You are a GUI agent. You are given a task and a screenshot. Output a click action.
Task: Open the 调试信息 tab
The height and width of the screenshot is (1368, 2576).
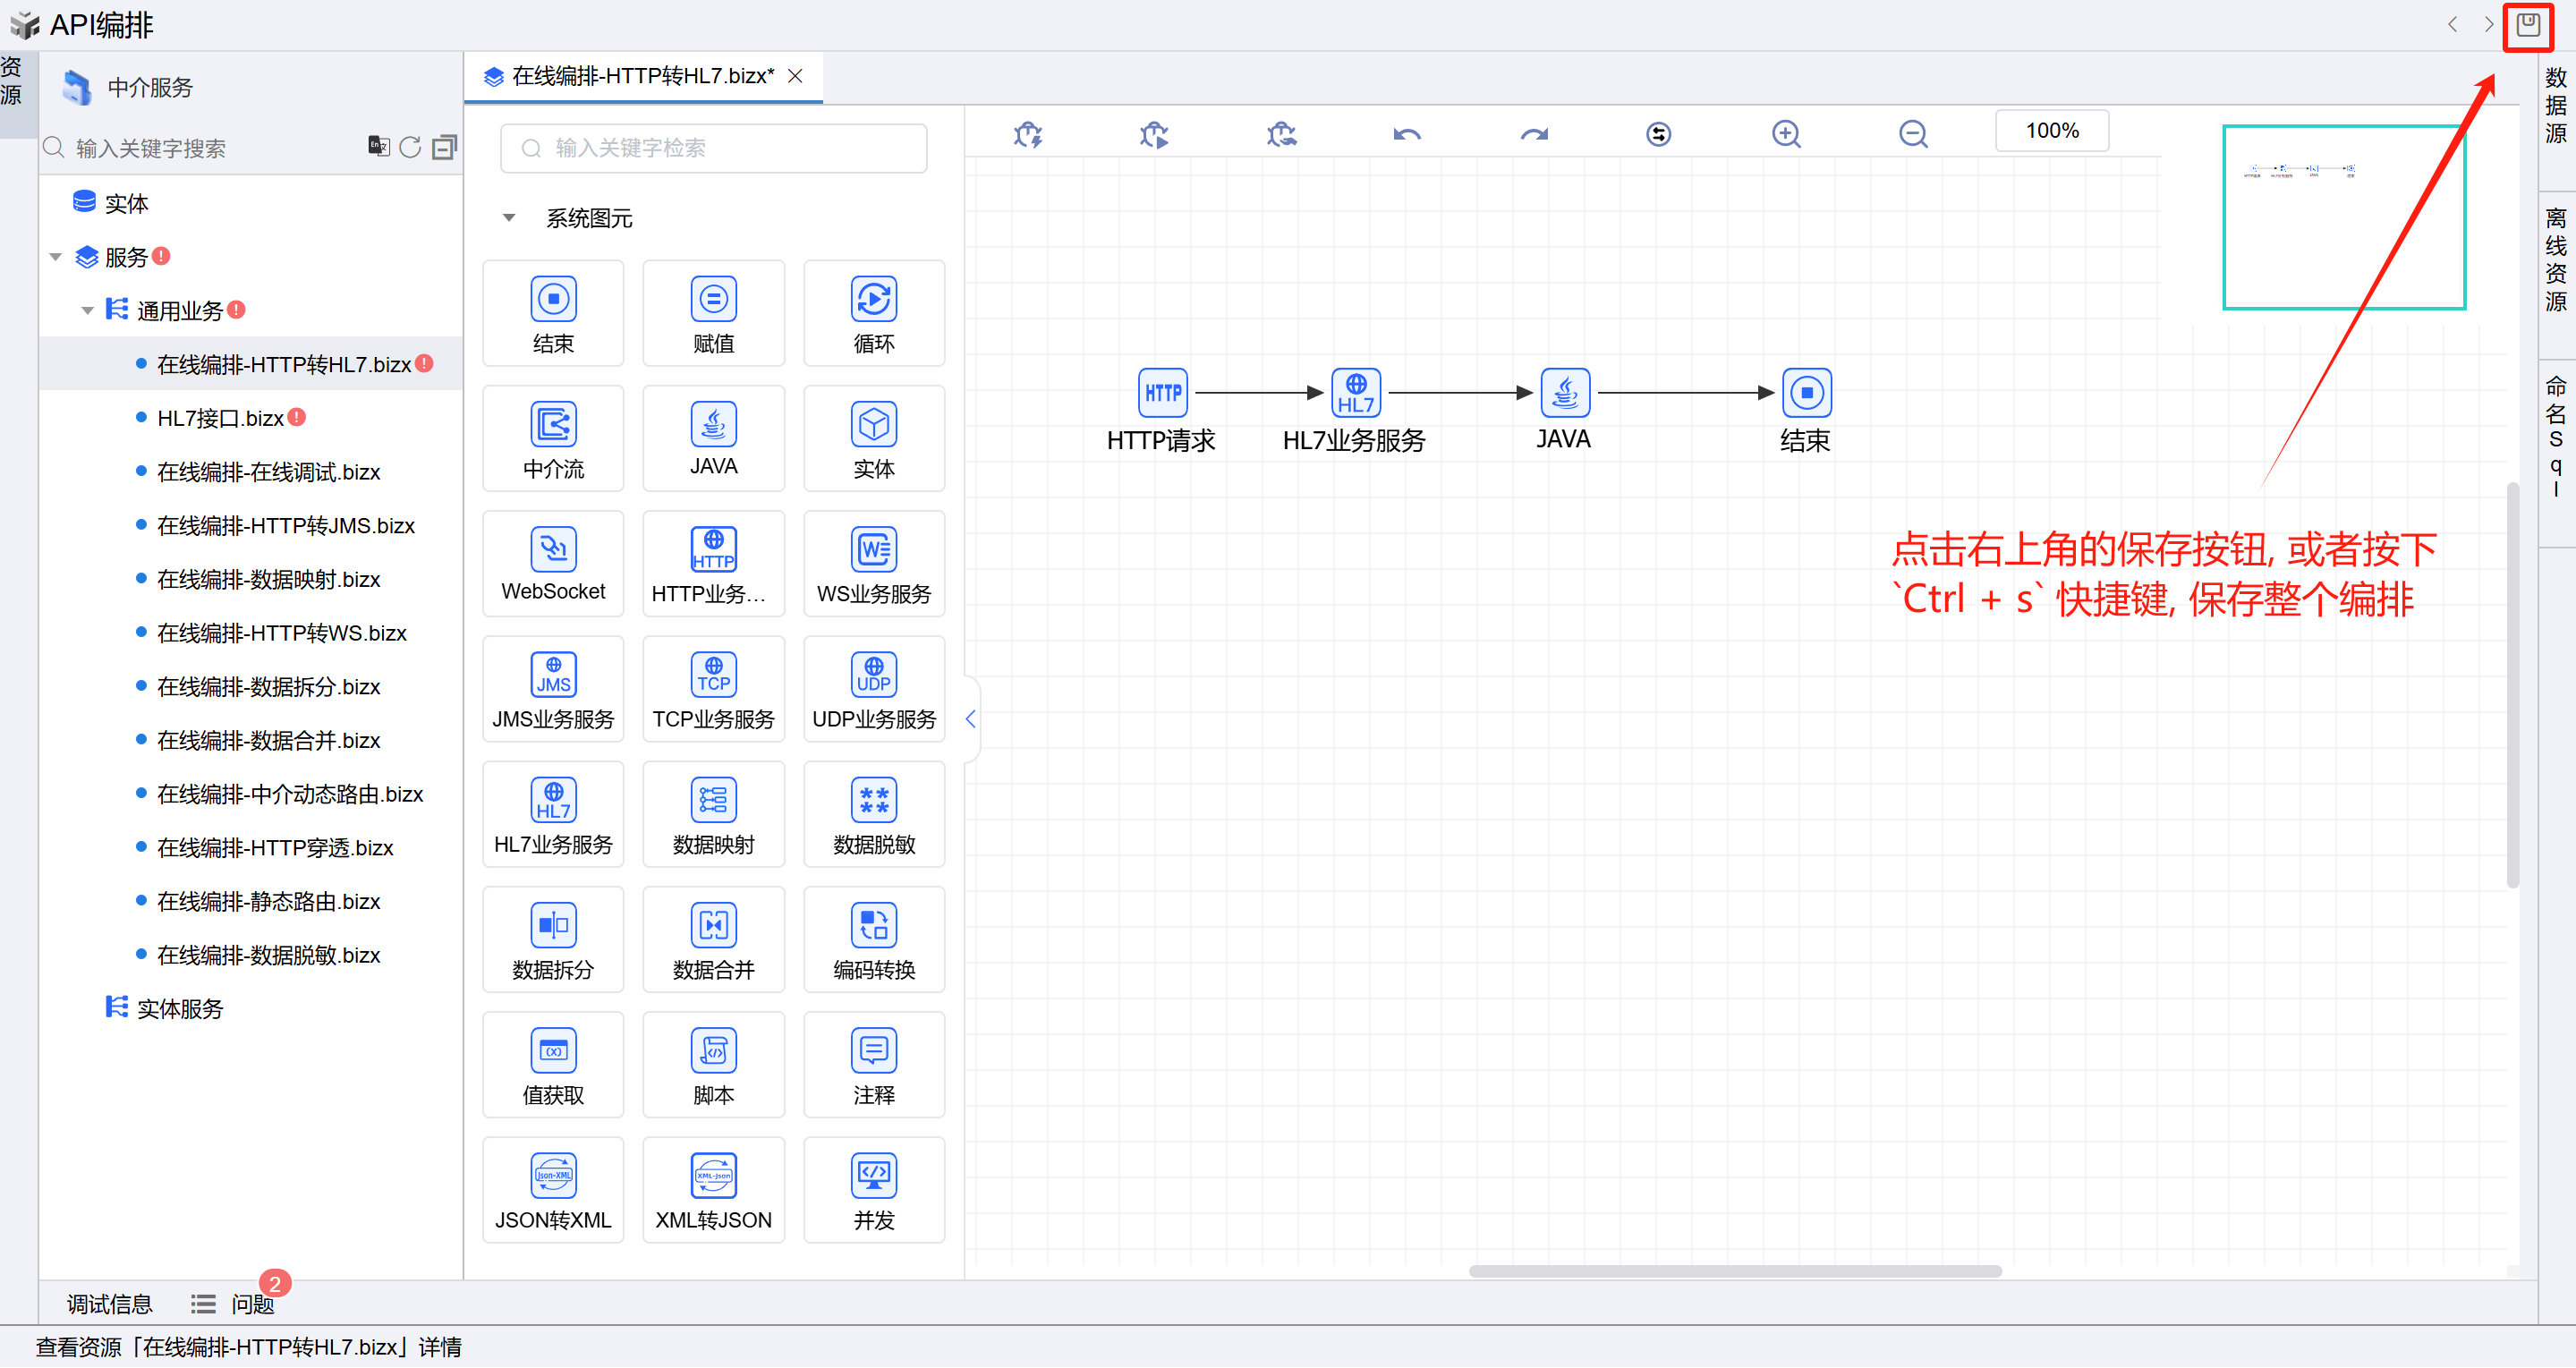point(109,1304)
